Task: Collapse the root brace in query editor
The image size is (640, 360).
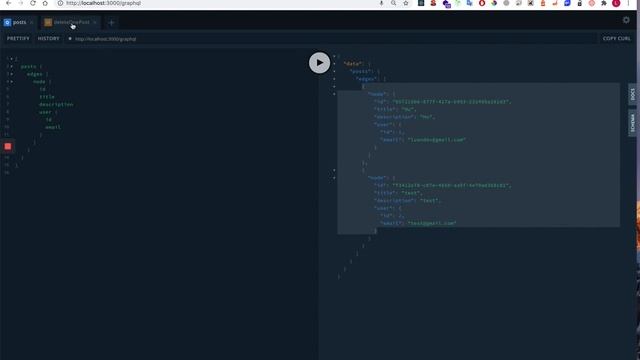Action: click(x=12, y=59)
